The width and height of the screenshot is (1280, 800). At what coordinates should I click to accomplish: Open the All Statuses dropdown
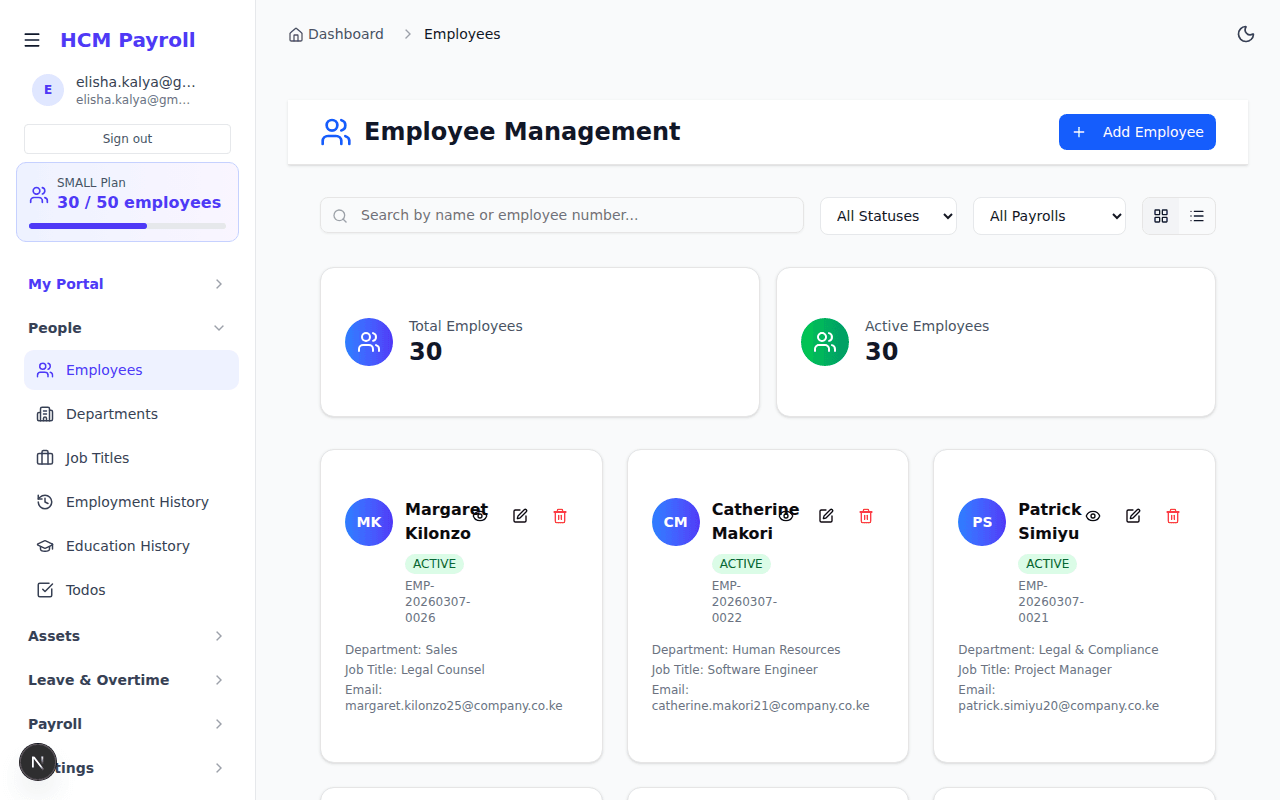pos(888,215)
